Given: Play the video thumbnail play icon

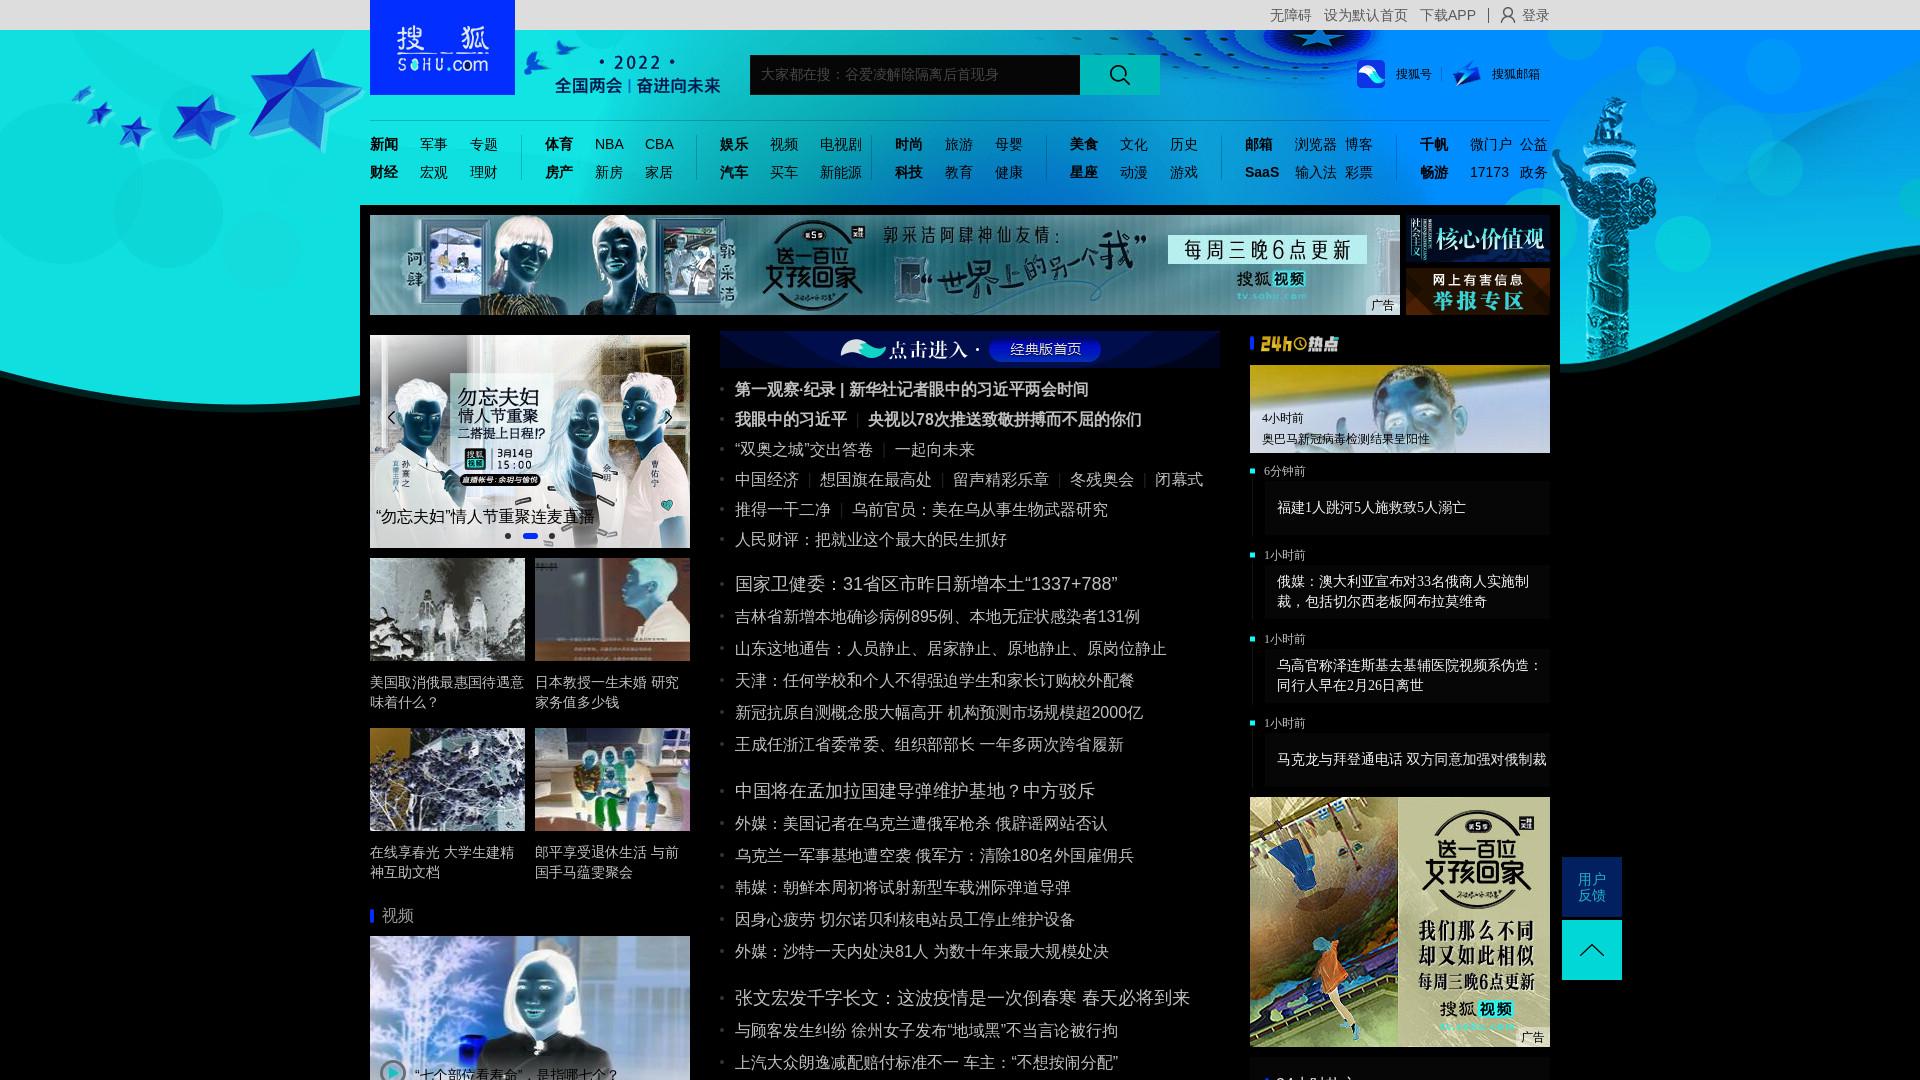Looking at the screenshot, I should coord(393,1070).
